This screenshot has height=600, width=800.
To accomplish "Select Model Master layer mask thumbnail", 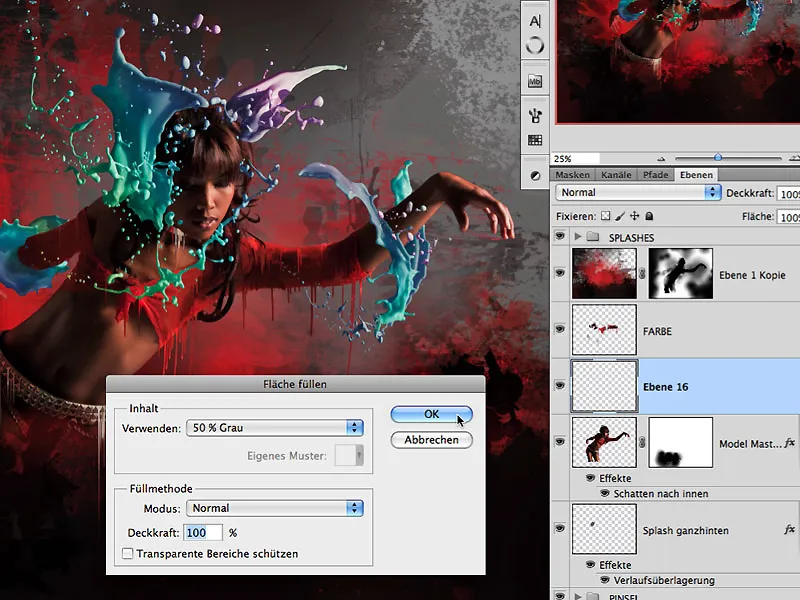I will click(x=681, y=442).
